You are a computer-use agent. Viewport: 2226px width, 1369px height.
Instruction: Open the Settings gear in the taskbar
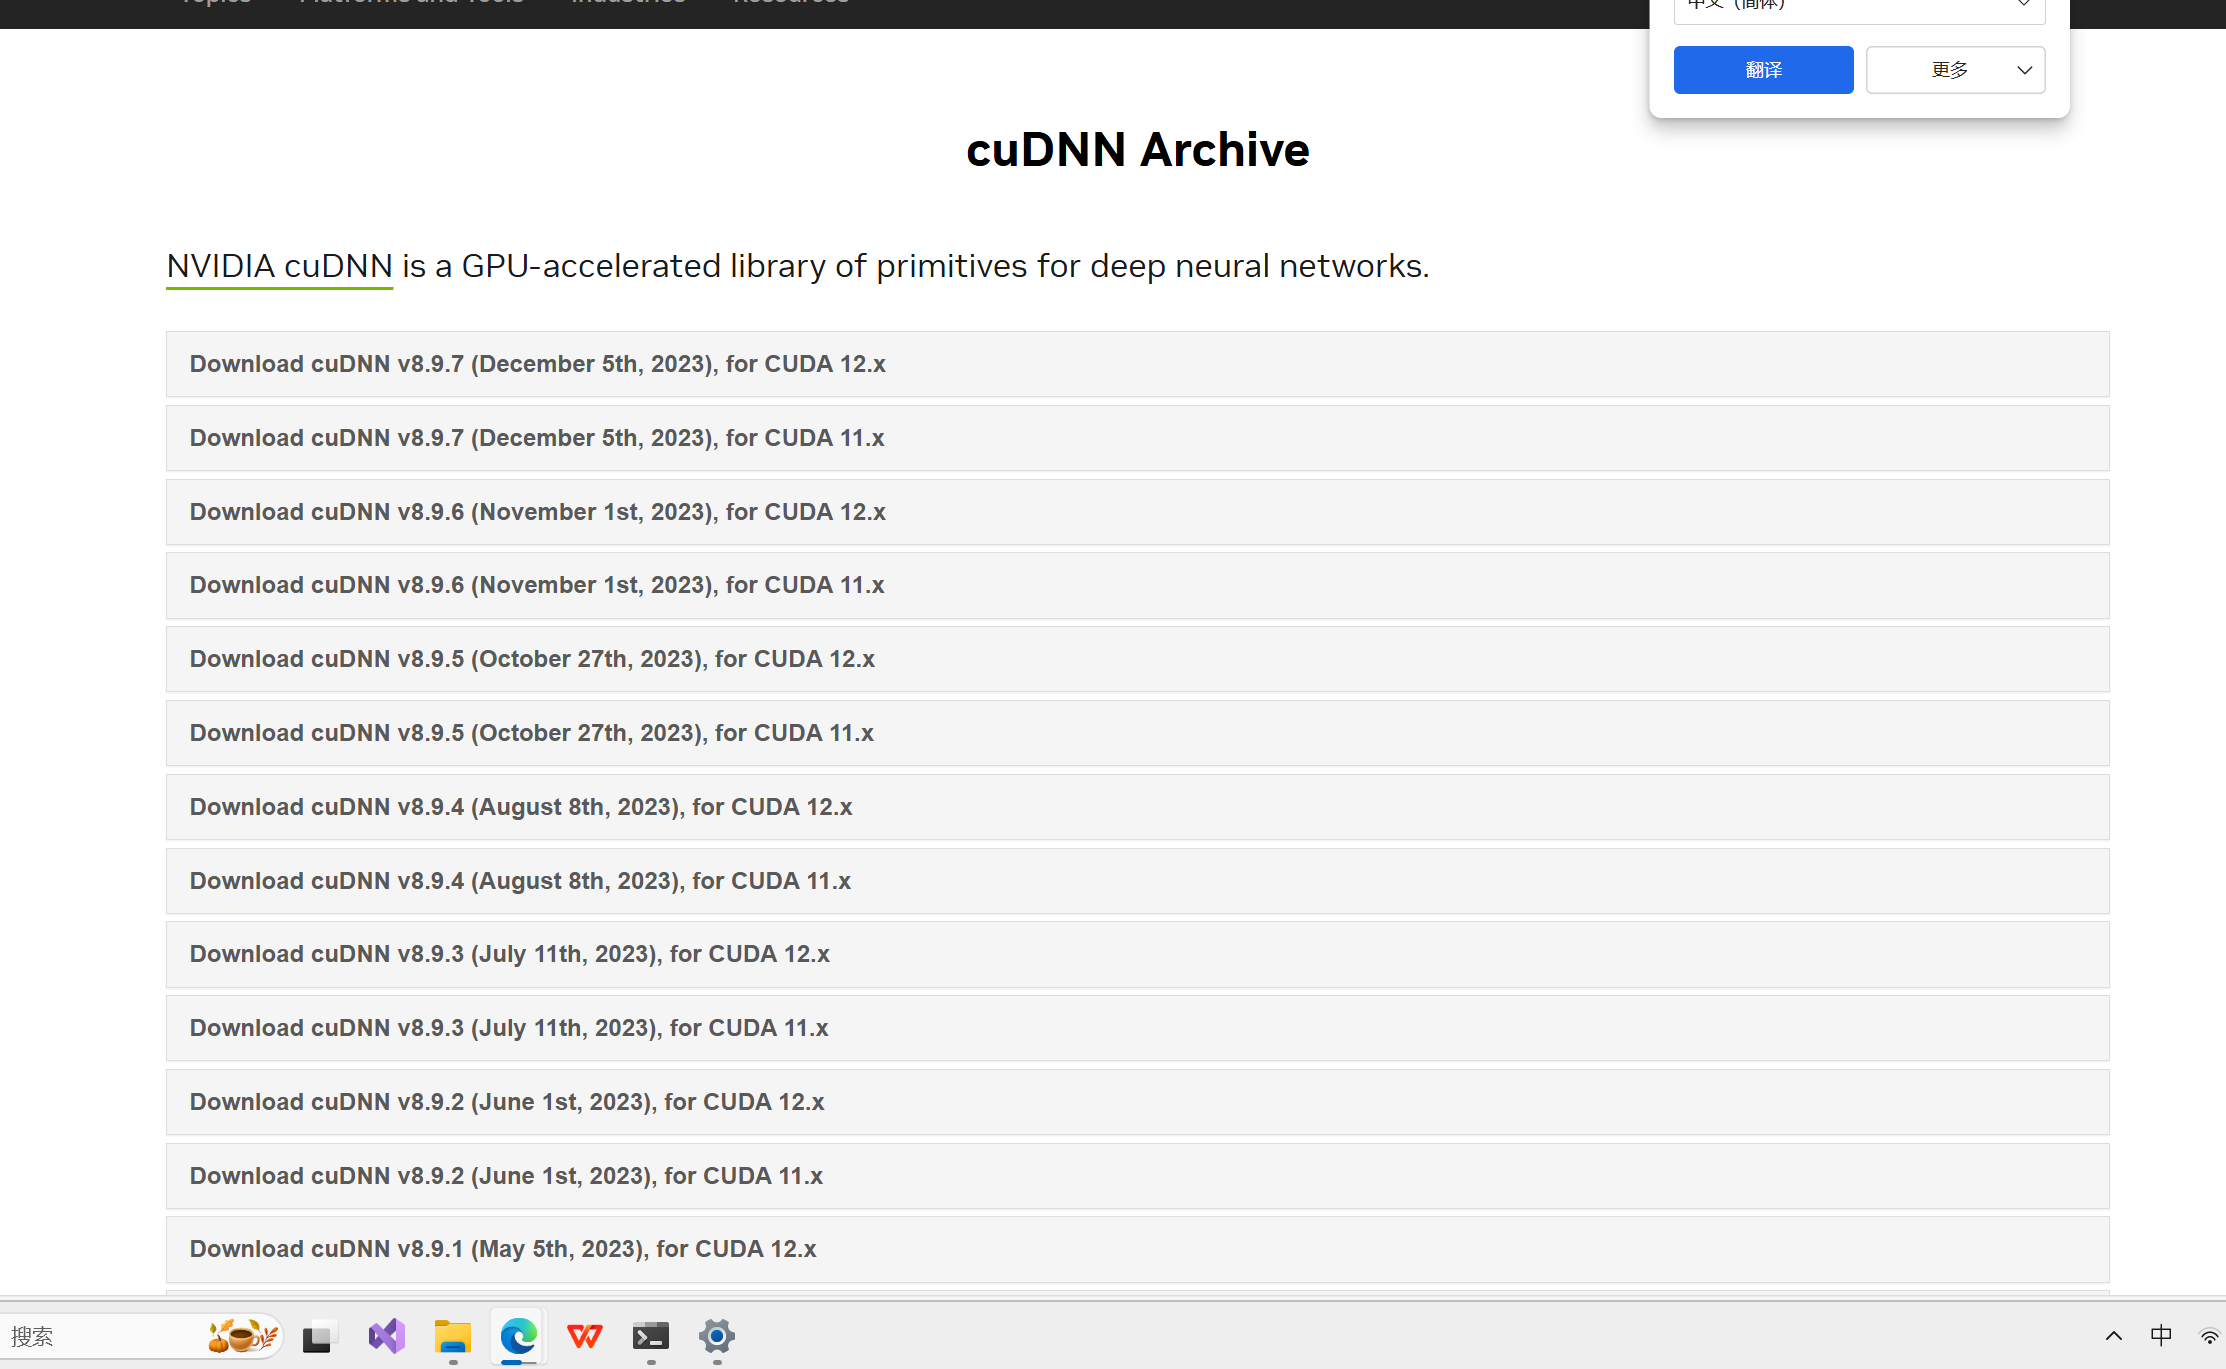(716, 1336)
